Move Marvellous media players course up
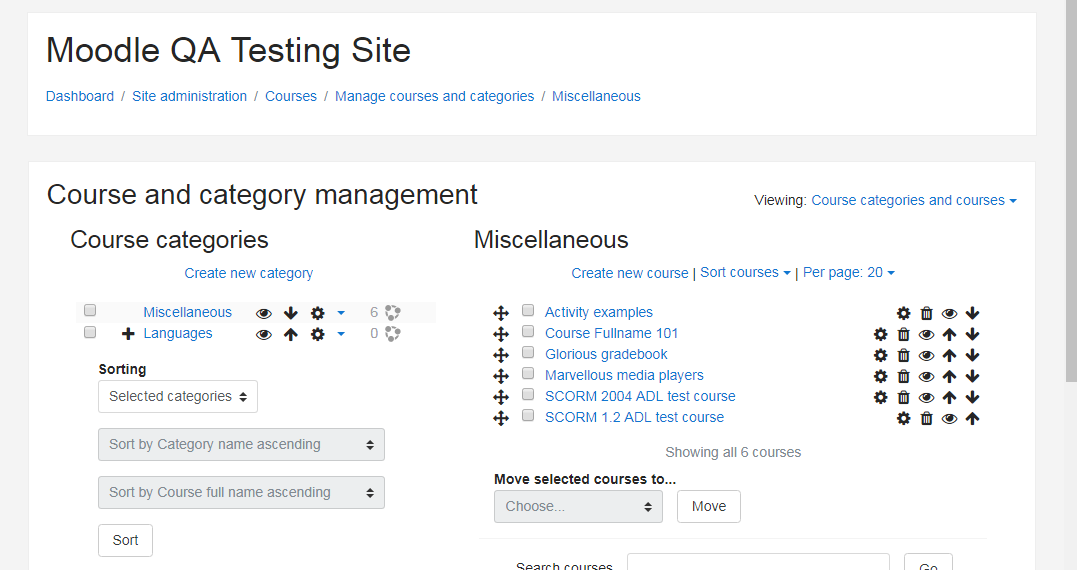 (949, 376)
